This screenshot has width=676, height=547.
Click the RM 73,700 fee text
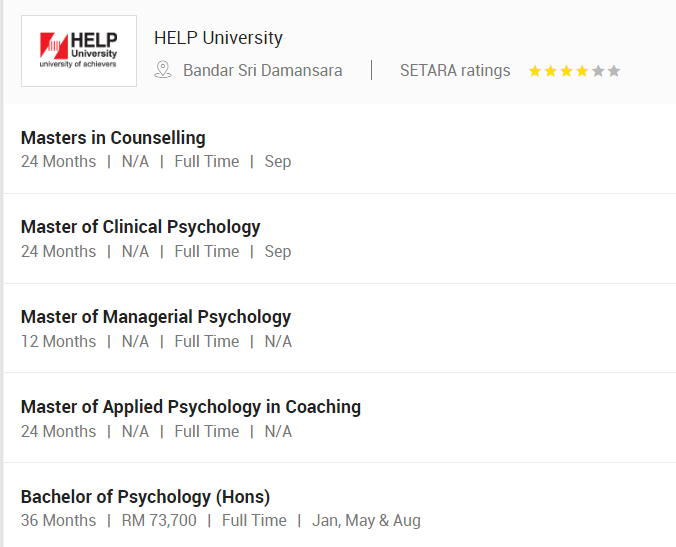[159, 521]
